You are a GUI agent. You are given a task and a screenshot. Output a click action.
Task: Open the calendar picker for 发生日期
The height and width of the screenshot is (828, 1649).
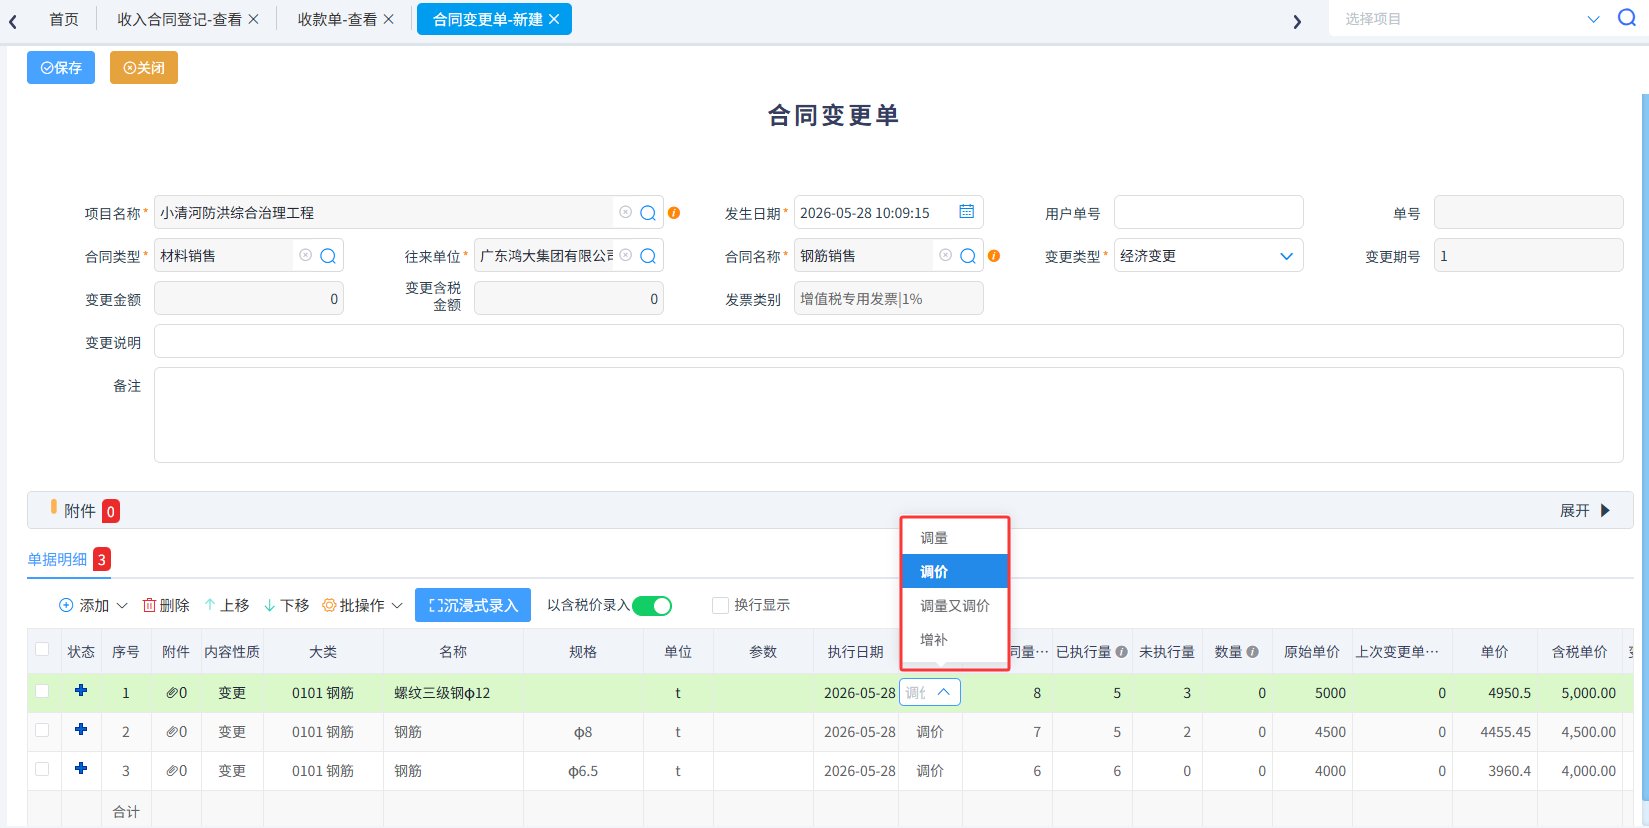967,212
